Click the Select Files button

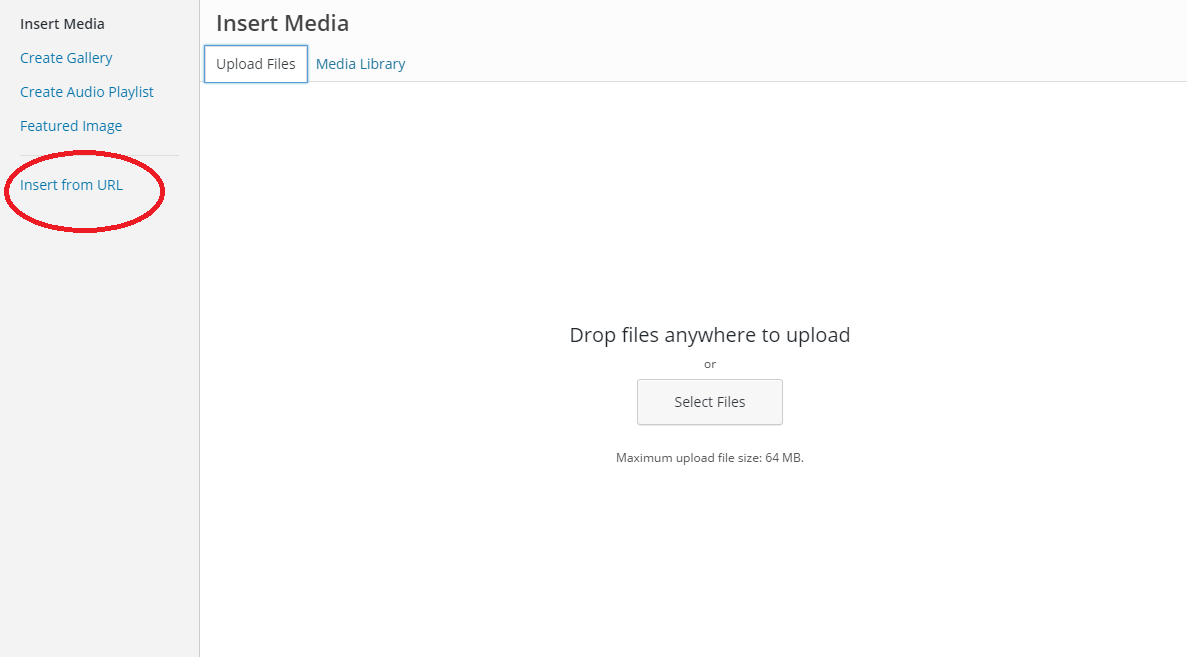tap(709, 402)
